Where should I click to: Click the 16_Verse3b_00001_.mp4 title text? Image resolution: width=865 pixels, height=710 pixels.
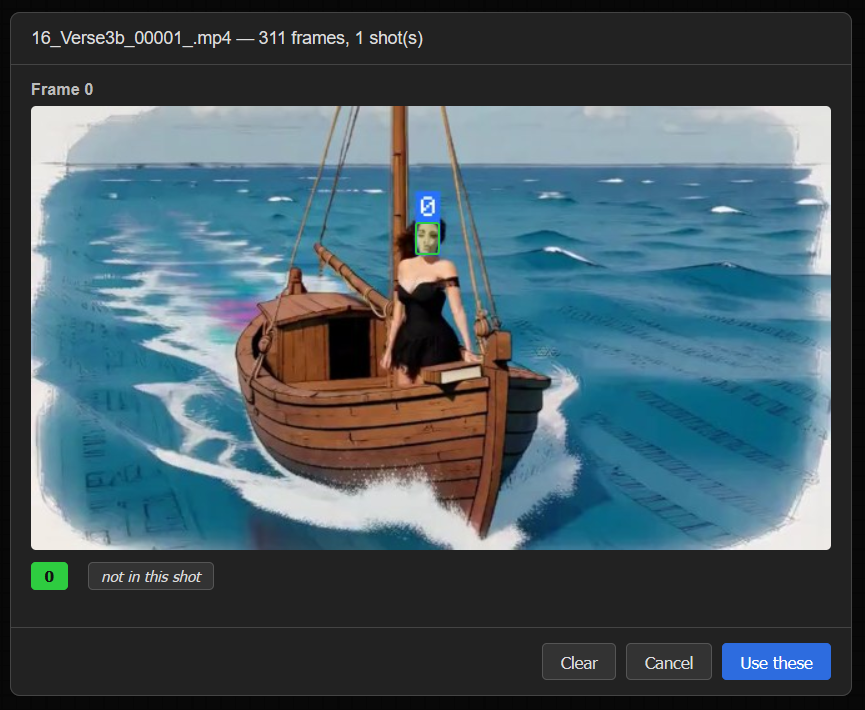coord(227,38)
